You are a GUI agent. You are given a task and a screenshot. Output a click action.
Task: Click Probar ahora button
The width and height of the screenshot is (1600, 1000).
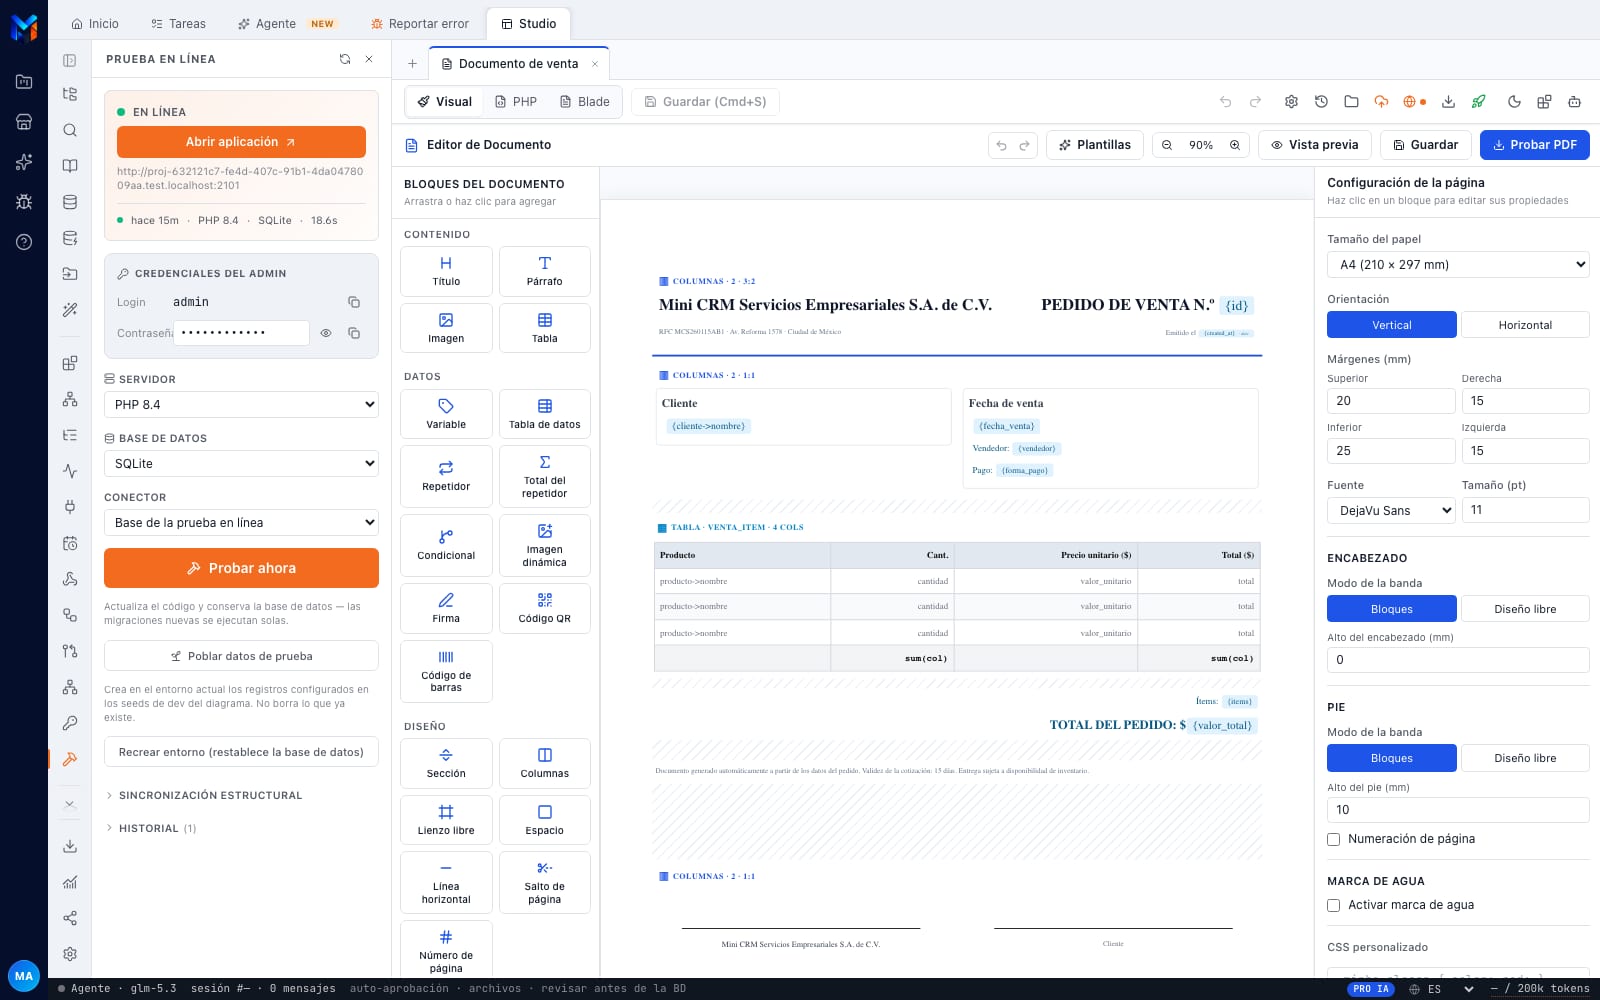241,568
